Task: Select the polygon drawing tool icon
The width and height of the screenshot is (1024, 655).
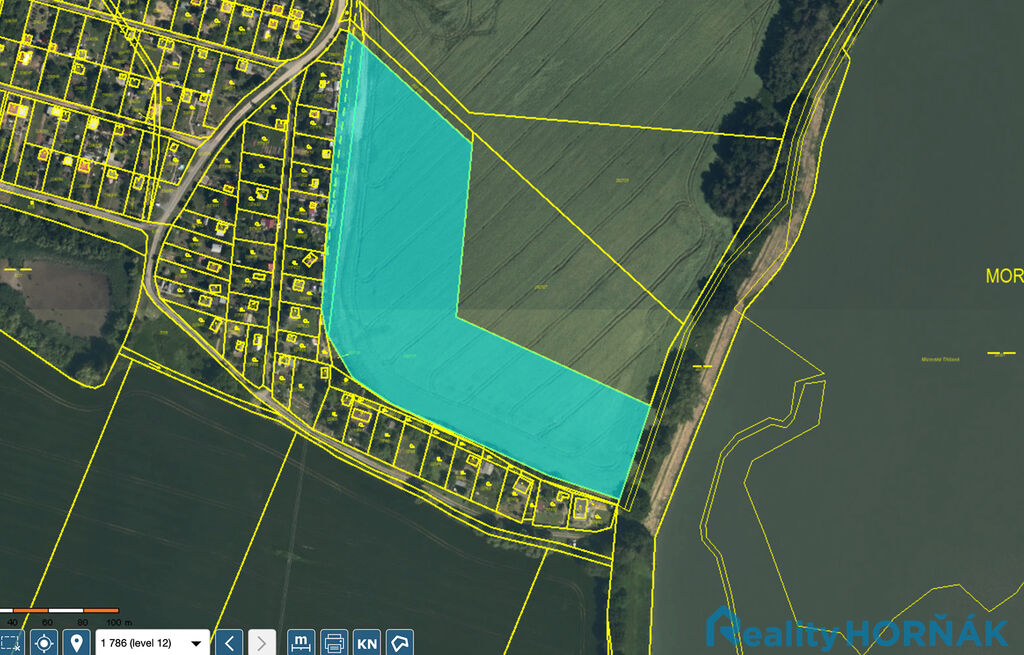Action: click(400, 643)
